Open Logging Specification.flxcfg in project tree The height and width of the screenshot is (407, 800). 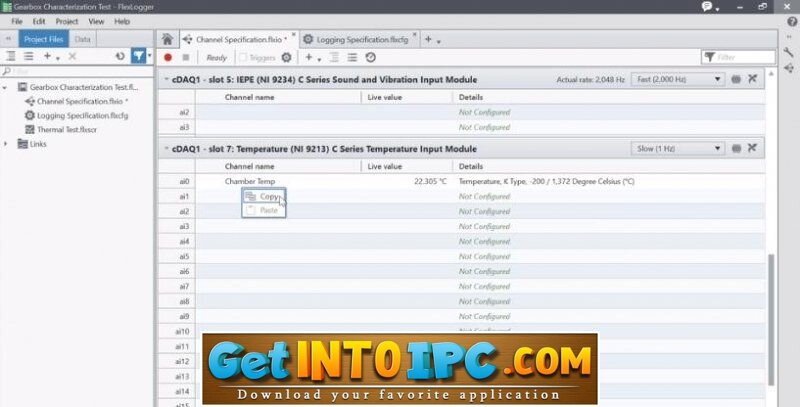83,116
